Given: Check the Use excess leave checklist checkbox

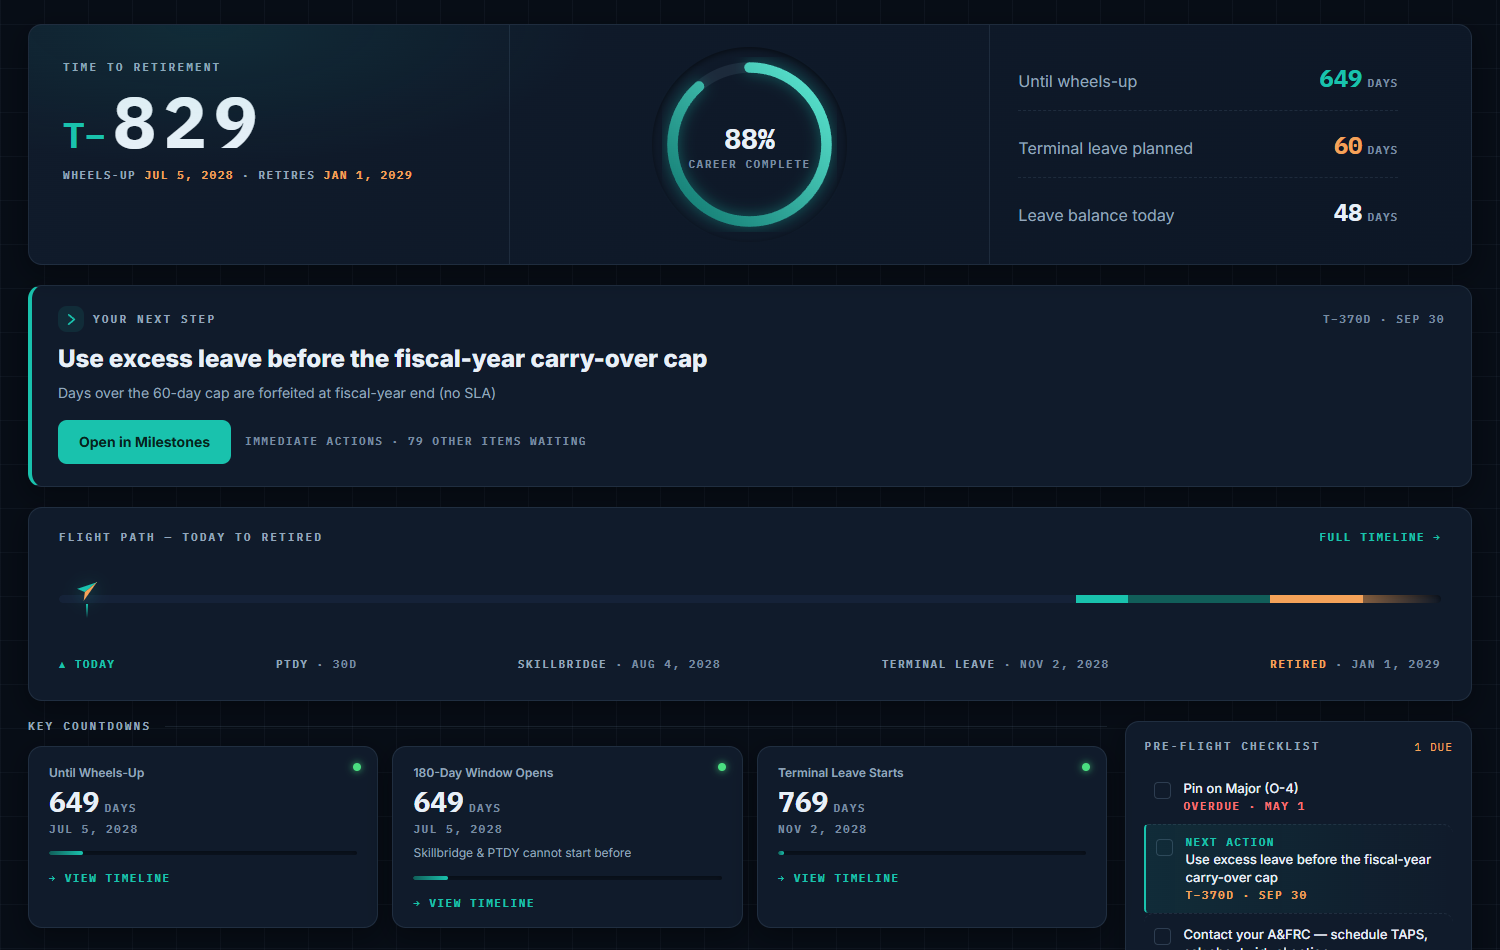Looking at the screenshot, I should click(x=1164, y=848).
